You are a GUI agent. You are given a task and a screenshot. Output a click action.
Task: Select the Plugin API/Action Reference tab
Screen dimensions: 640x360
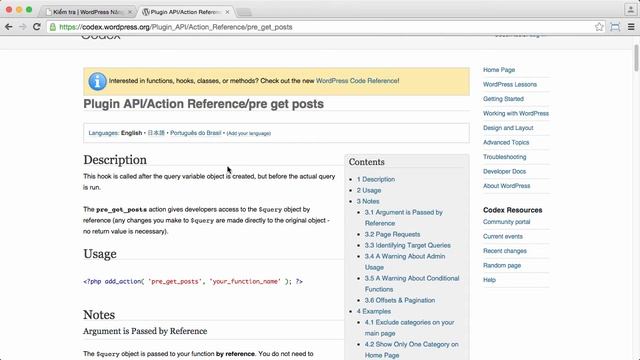click(x=186, y=12)
